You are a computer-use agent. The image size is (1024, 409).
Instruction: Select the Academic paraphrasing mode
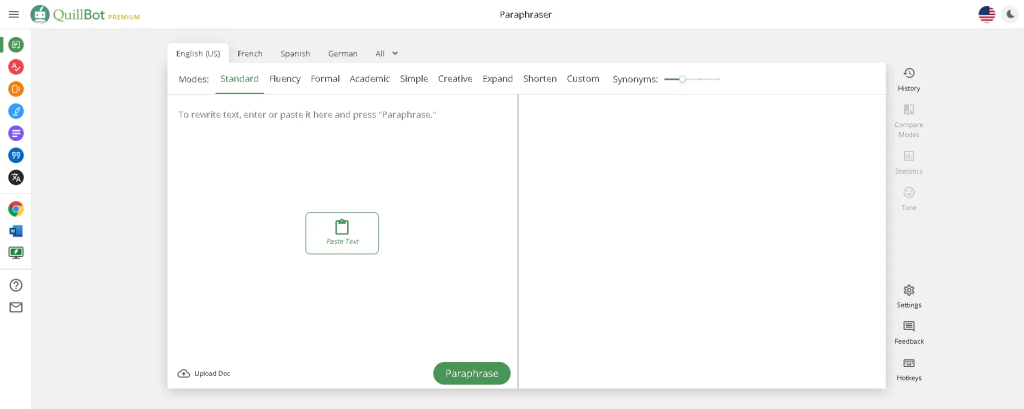[370, 79]
